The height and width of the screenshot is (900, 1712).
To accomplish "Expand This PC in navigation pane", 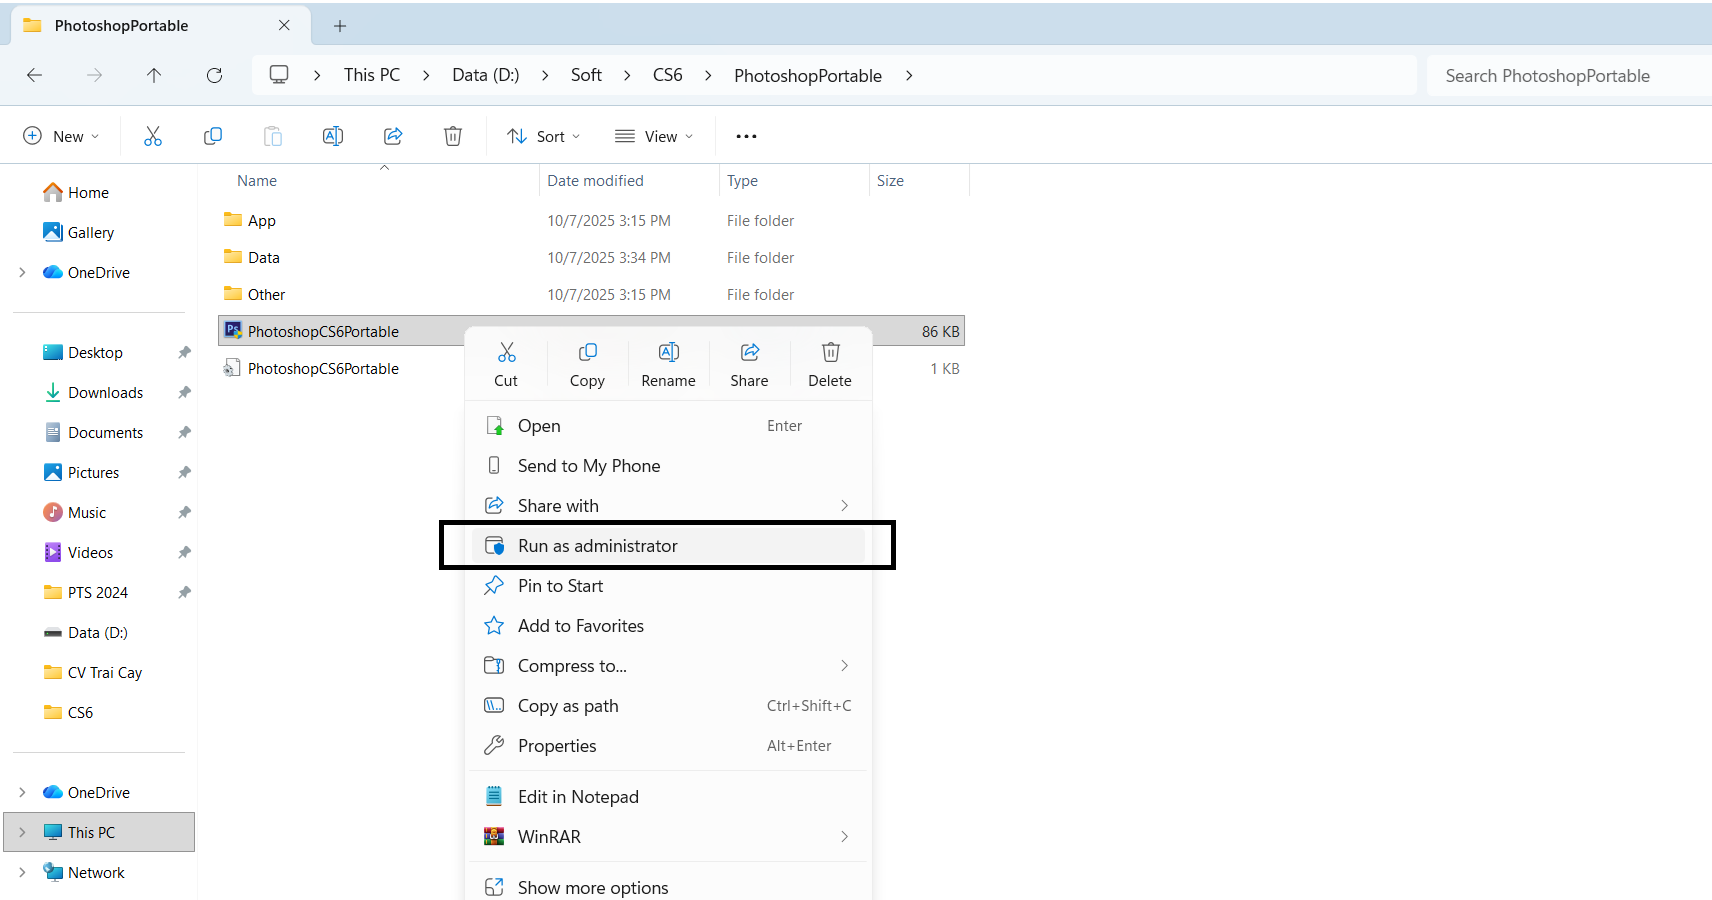I will pos(22,833).
